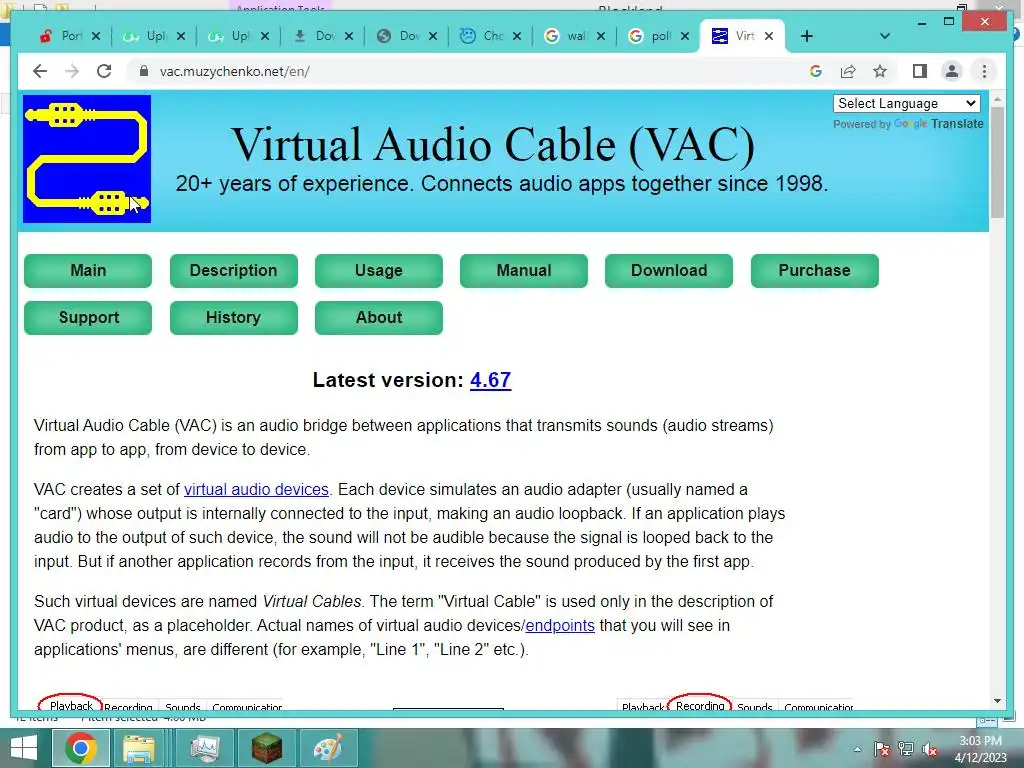The width and height of the screenshot is (1024, 768).
Task: Click the VAC yellow cable logo
Action: click(87, 159)
